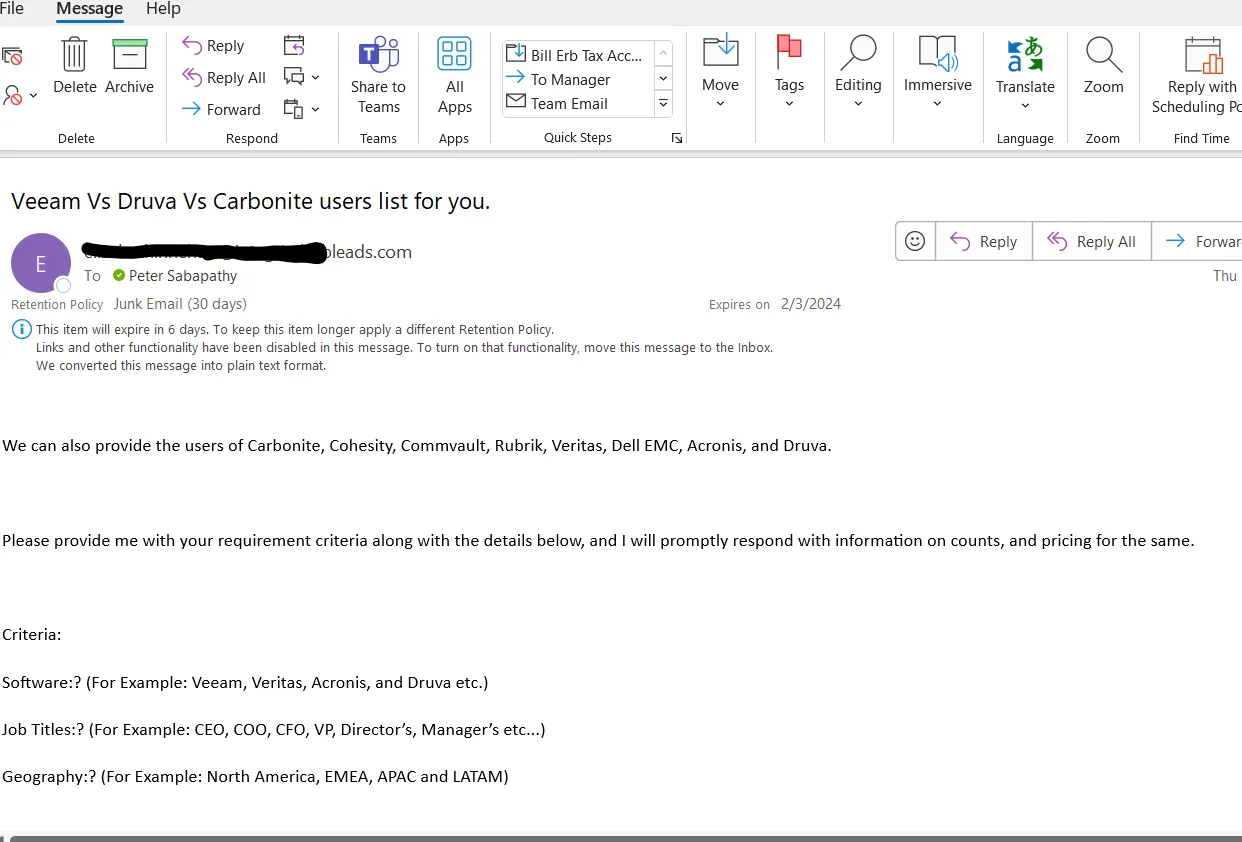Click the Junk Email (30 days) retention policy
The image size is (1242, 842).
click(180, 304)
